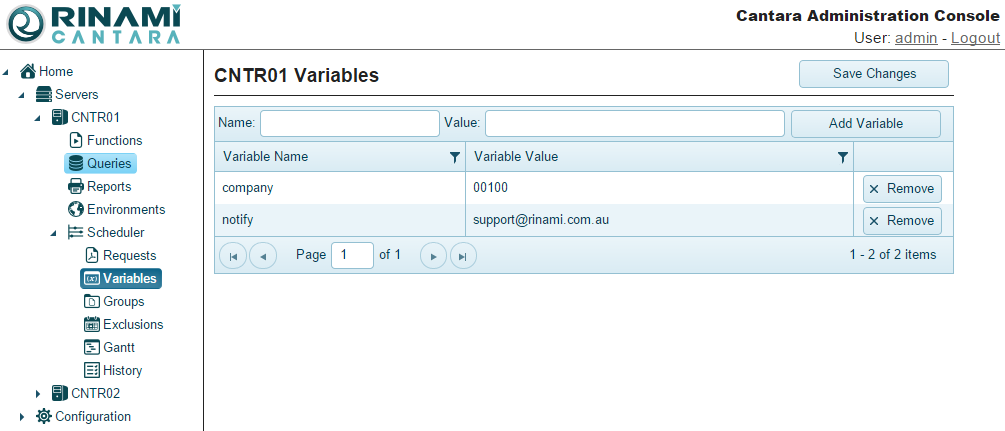Expand the Configuration tree node

tap(22, 417)
